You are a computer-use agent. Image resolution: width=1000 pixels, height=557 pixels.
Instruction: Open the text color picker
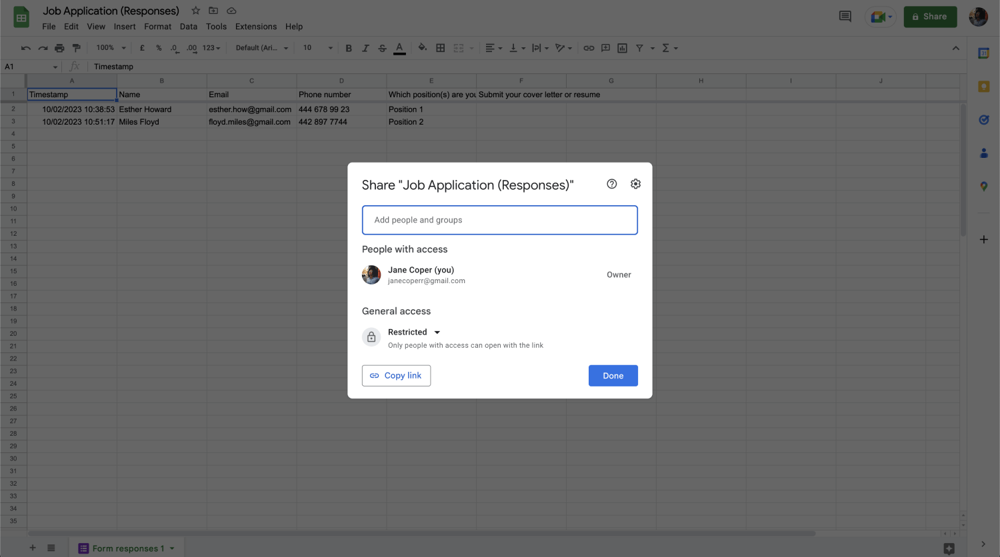[399, 48]
